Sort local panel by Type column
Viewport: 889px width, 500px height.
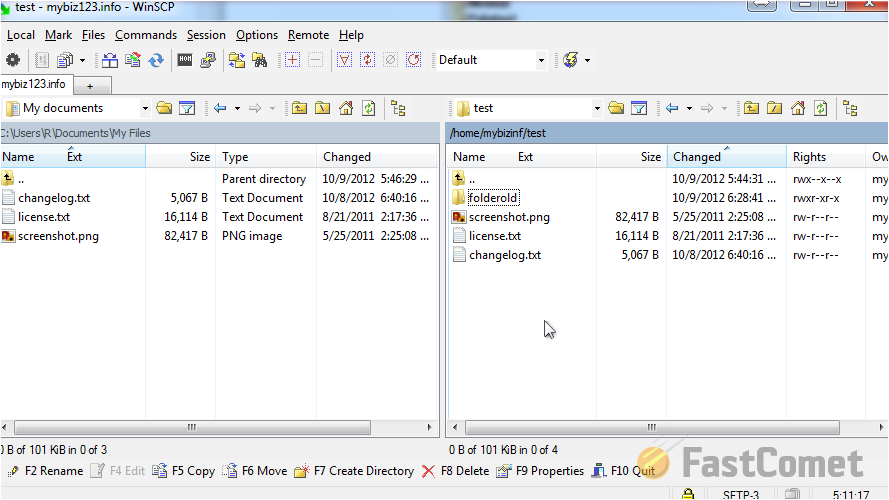coord(265,157)
